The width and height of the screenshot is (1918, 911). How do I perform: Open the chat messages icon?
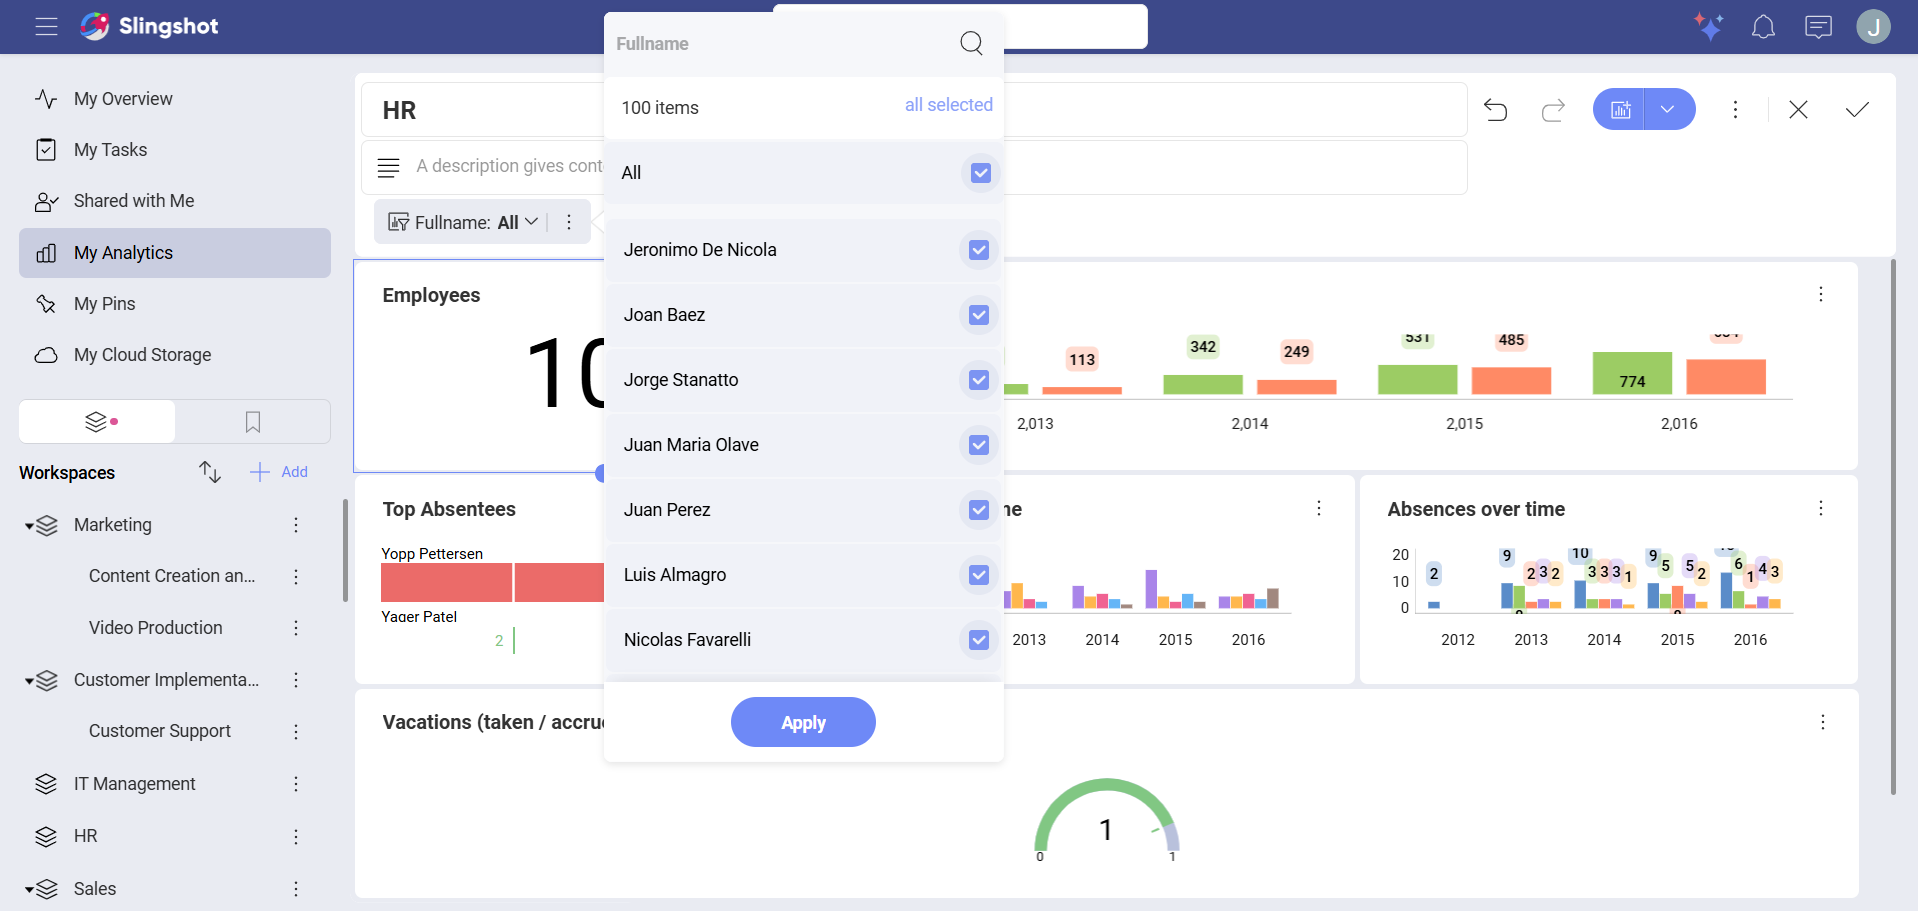[x=1818, y=27]
